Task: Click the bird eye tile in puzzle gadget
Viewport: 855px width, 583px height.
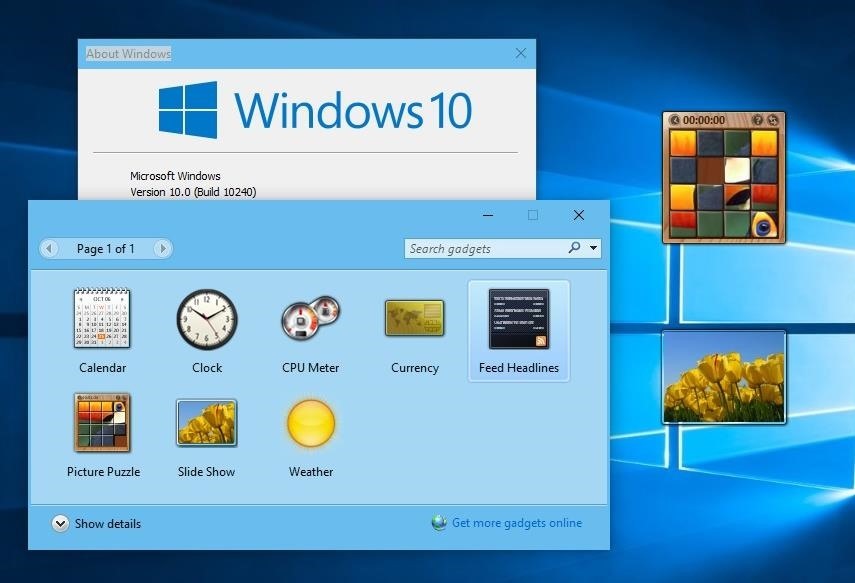Action: (764, 225)
